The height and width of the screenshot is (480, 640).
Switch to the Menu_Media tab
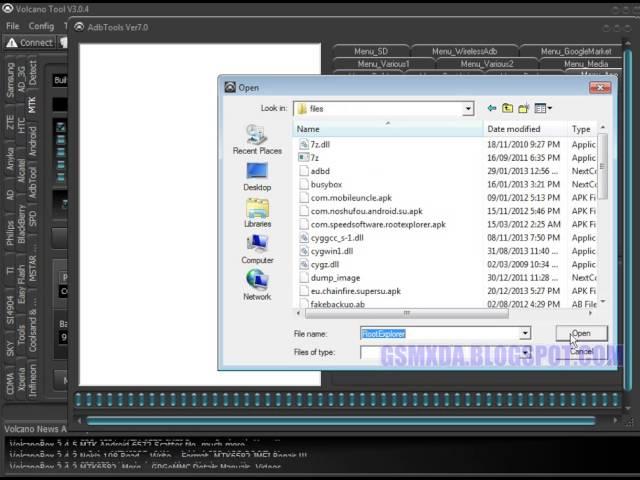tap(586, 64)
